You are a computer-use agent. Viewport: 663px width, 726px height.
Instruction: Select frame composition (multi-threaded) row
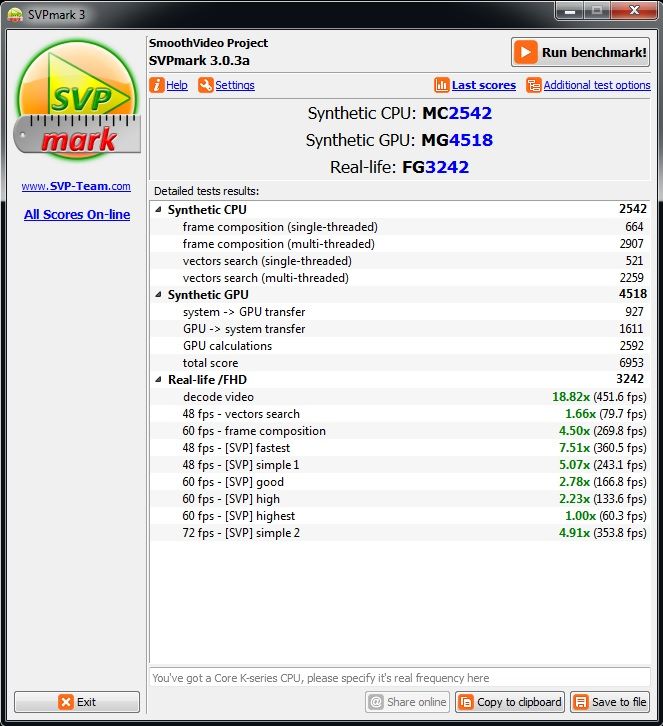pos(400,244)
